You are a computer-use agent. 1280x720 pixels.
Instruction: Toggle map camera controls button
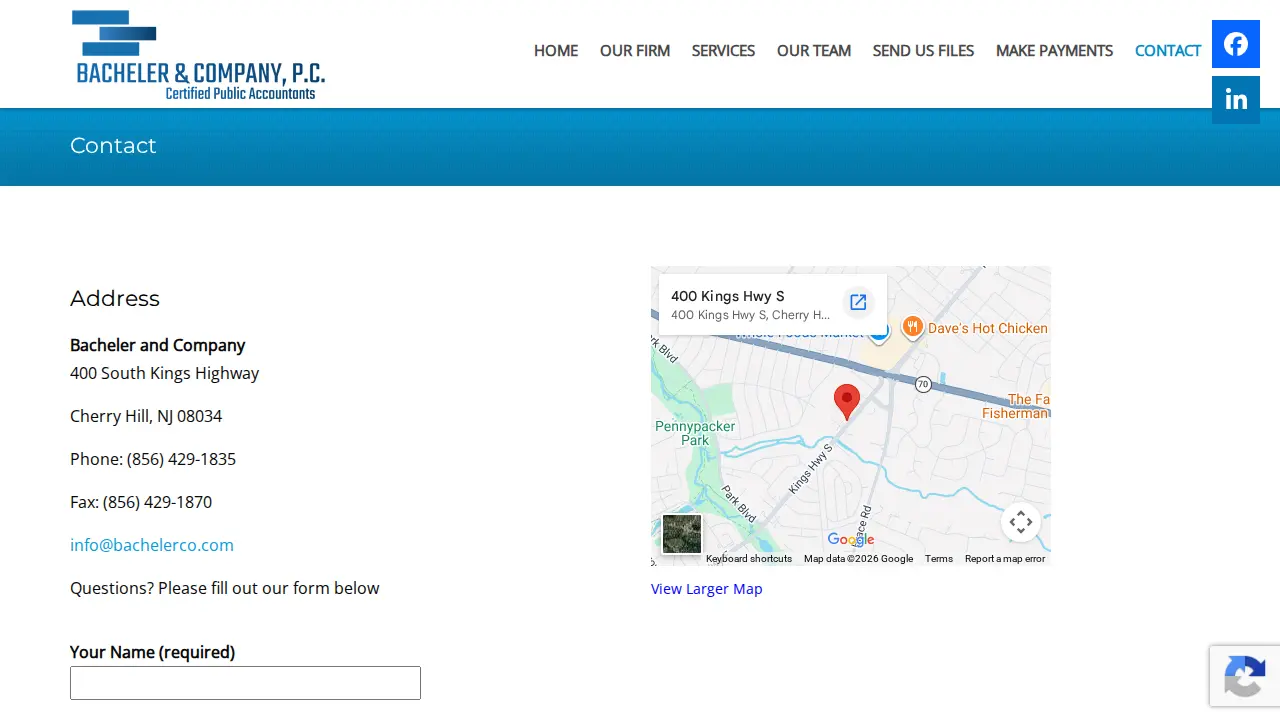point(1021,522)
